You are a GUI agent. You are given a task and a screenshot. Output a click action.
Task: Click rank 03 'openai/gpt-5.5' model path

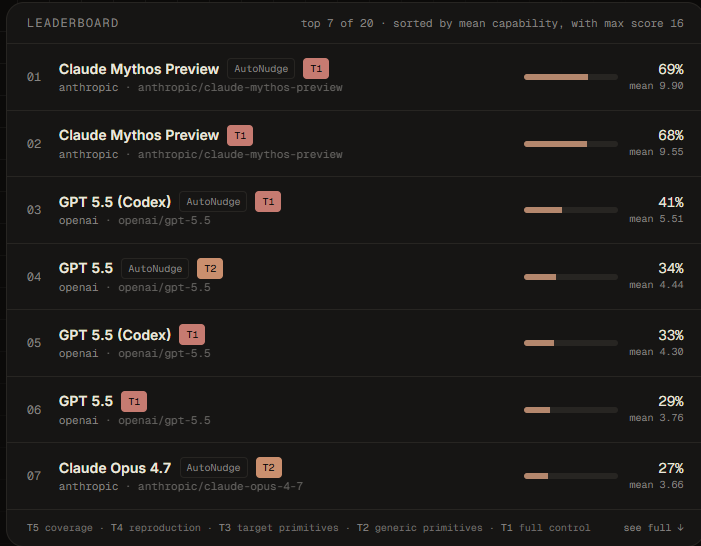[x=164, y=220]
